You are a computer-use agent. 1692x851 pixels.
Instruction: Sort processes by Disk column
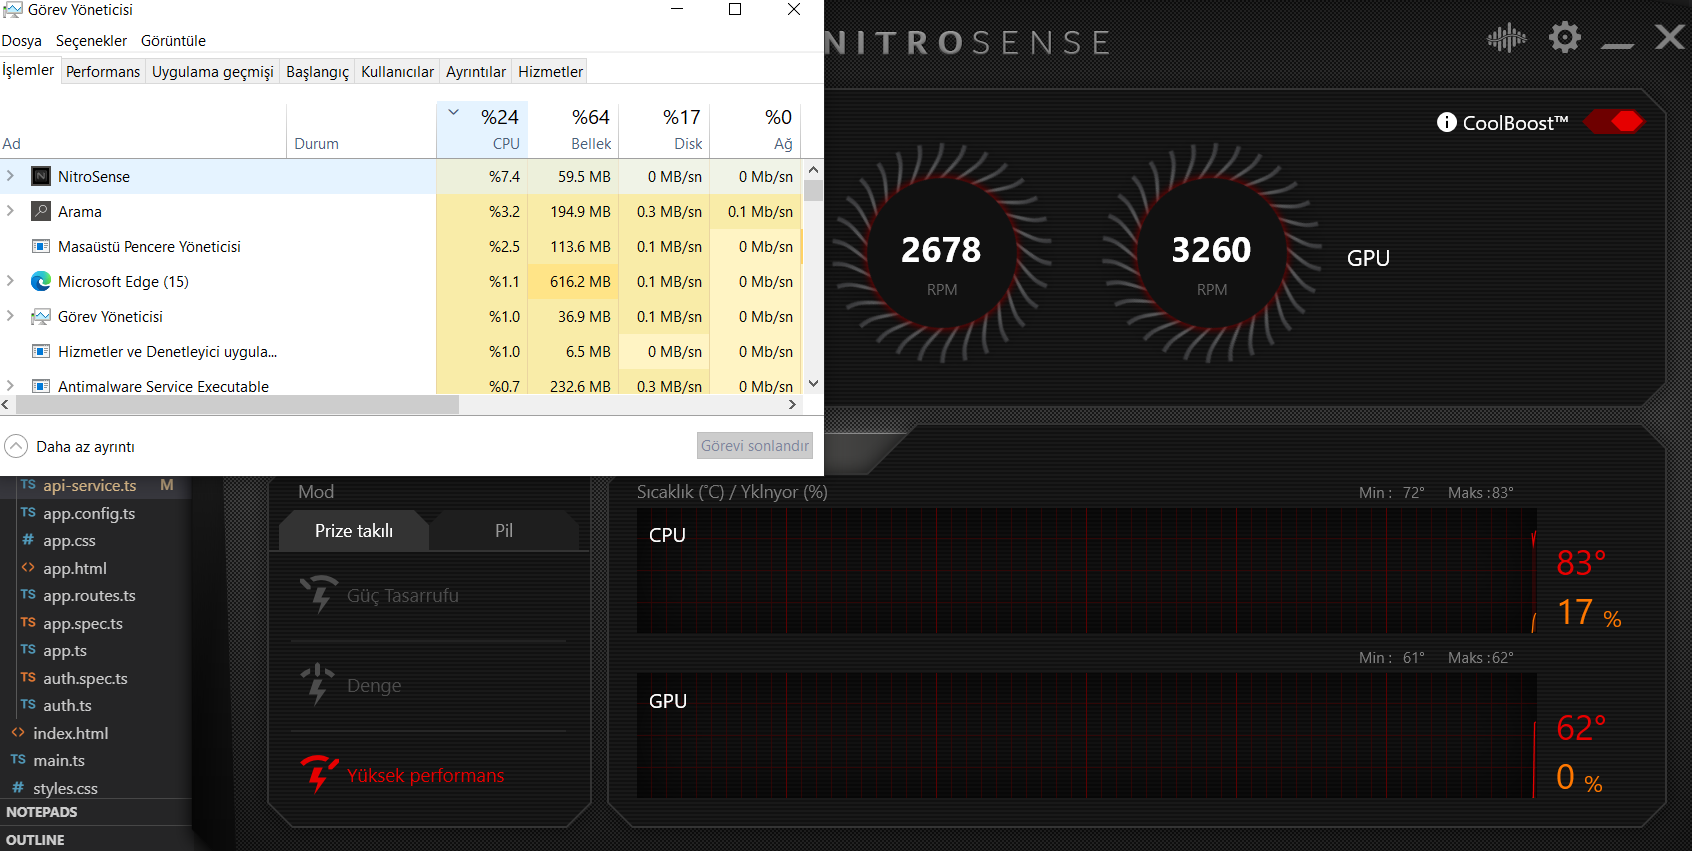(x=664, y=130)
